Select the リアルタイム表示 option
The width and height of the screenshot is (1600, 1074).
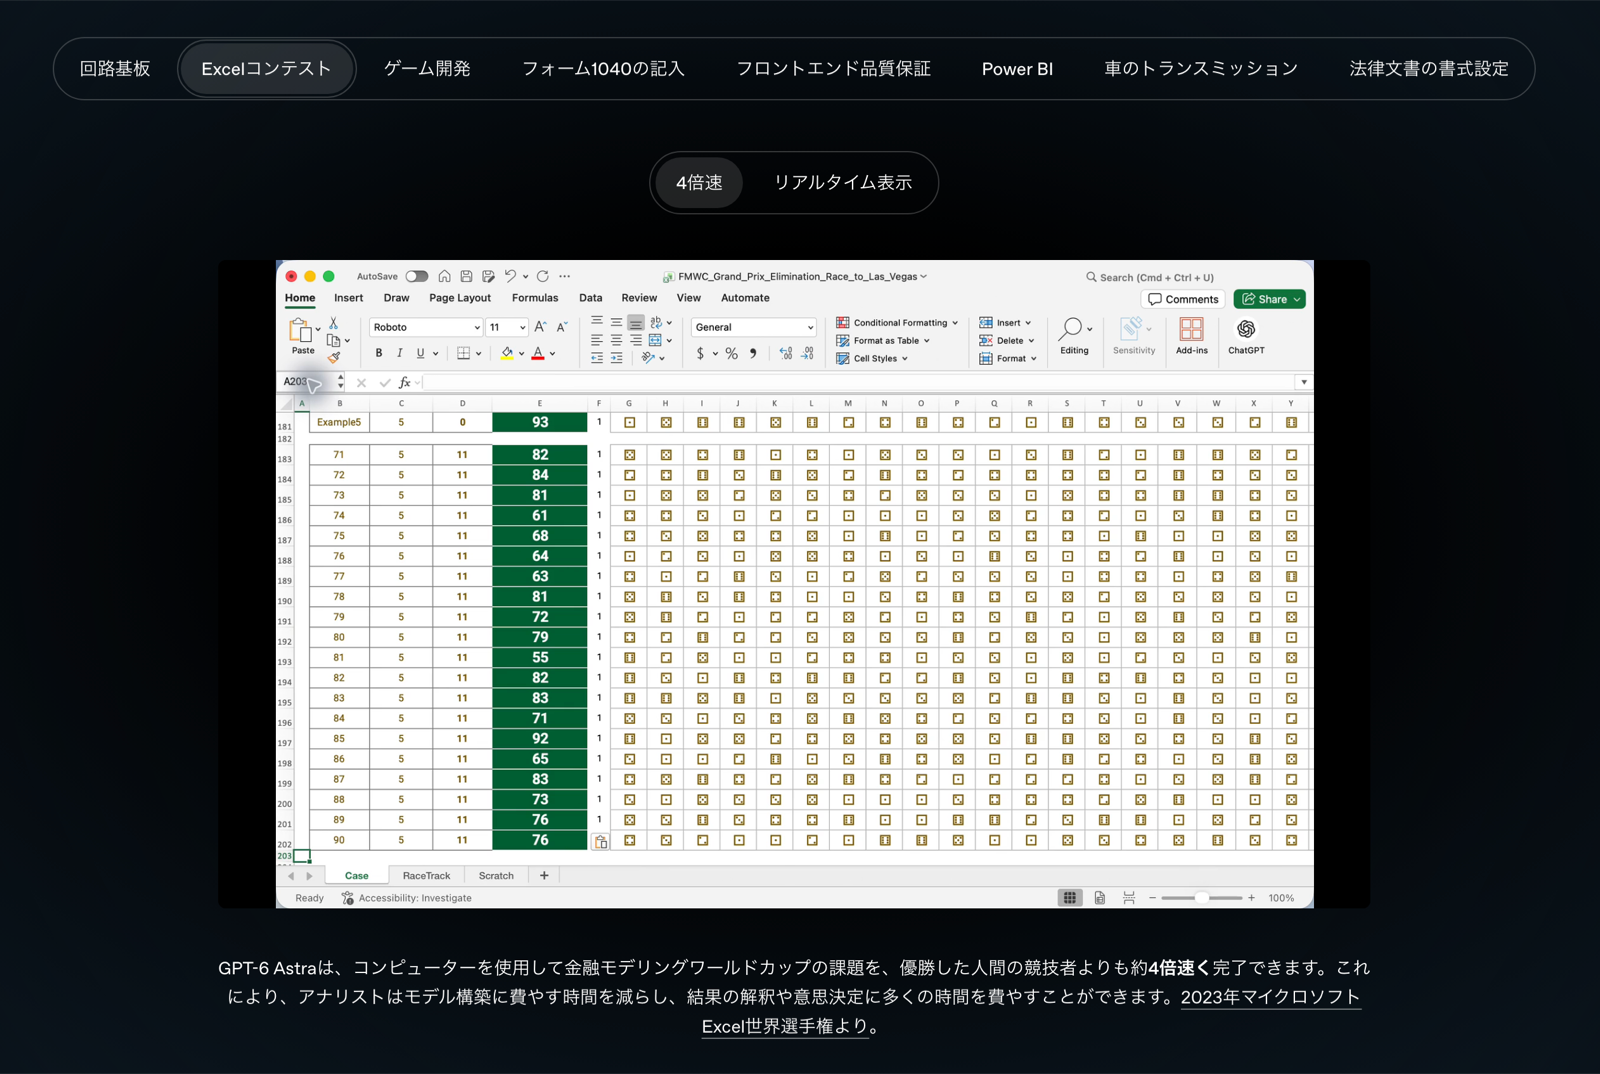pos(843,183)
